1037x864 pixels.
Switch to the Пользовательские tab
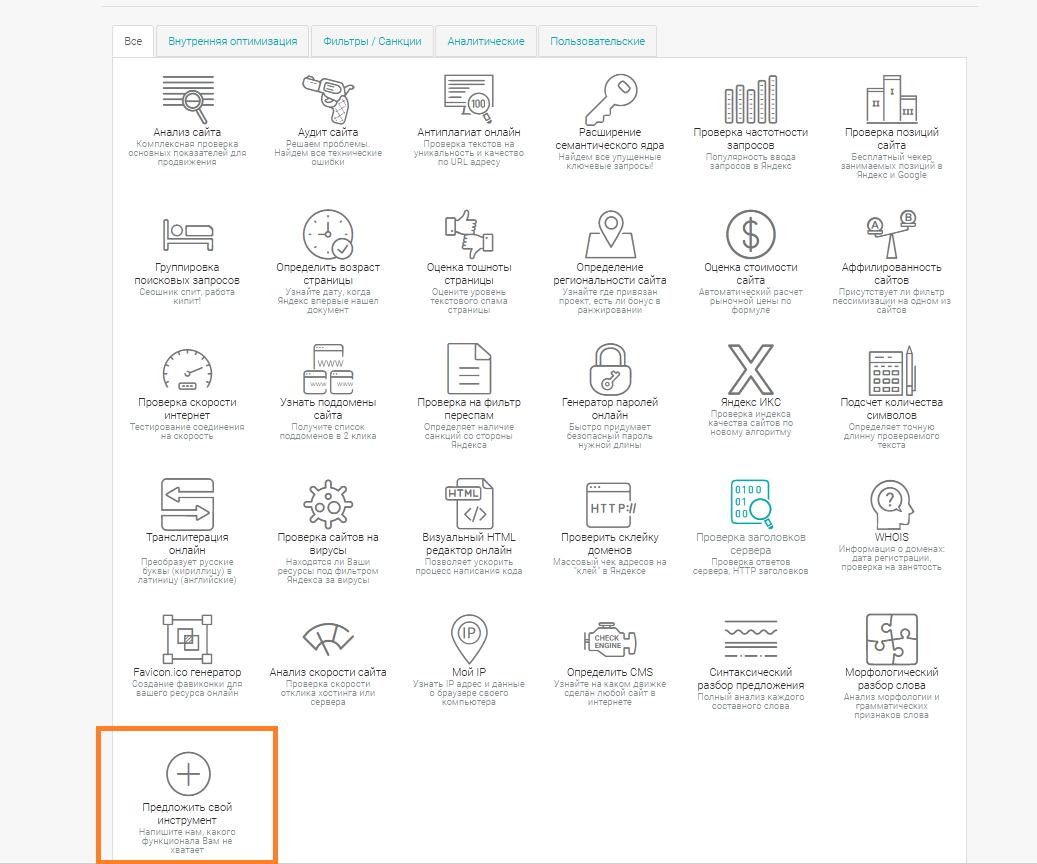pyautogui.click(x=597, y=42)
